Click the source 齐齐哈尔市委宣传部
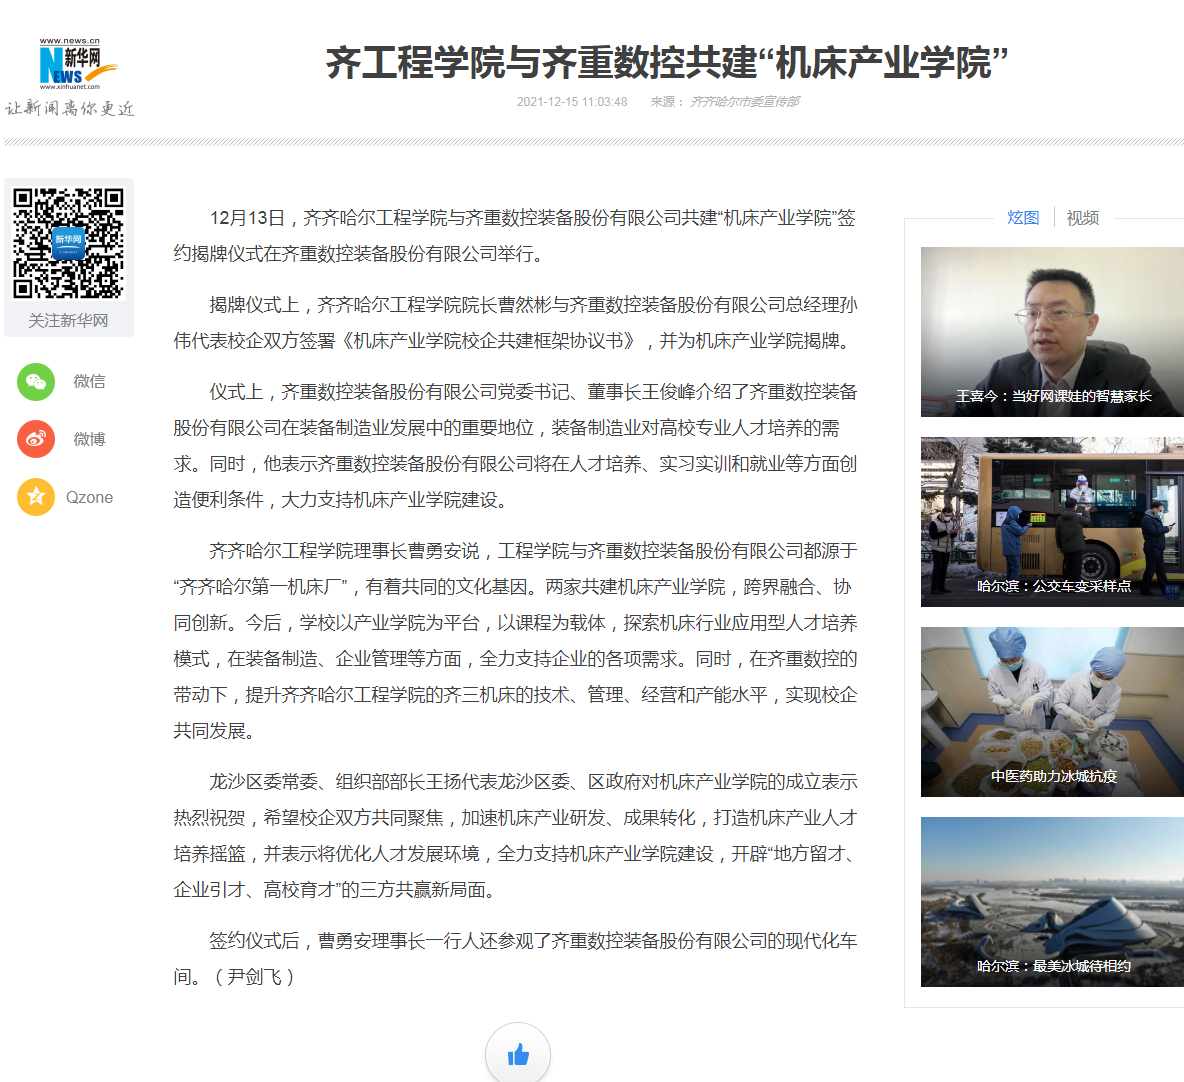1184x1082 pixels. (745, 102)
